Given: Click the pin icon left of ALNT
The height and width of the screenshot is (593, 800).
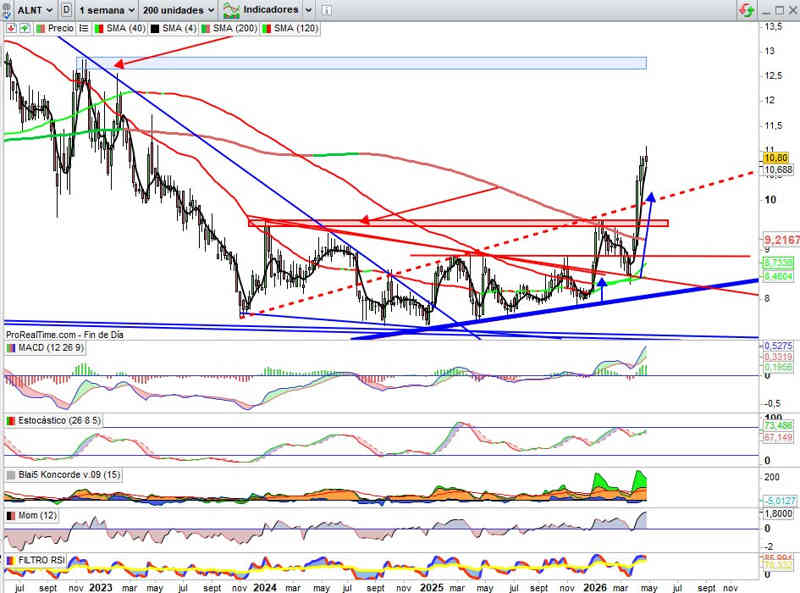Looking at the screenshot, I should pyautogui.click(x=8, y=10).
